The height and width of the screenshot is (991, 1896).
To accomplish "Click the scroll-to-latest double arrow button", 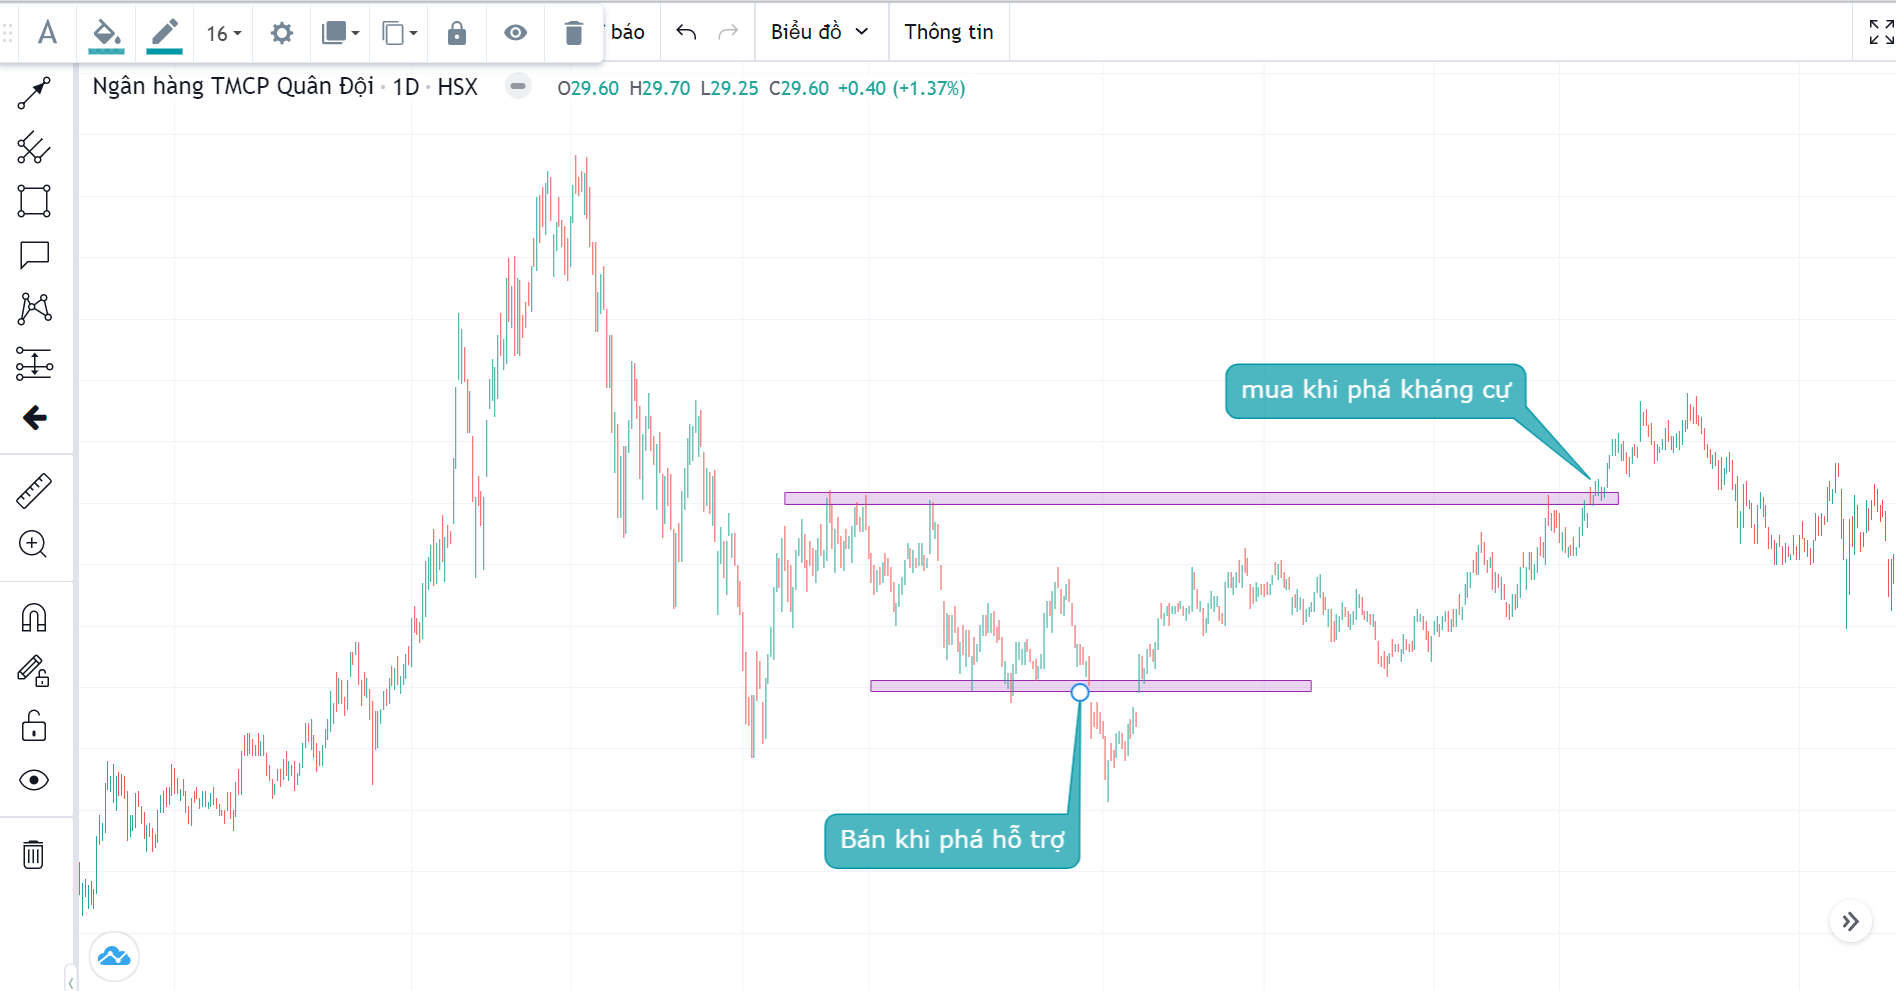I will pos(1850,921).
